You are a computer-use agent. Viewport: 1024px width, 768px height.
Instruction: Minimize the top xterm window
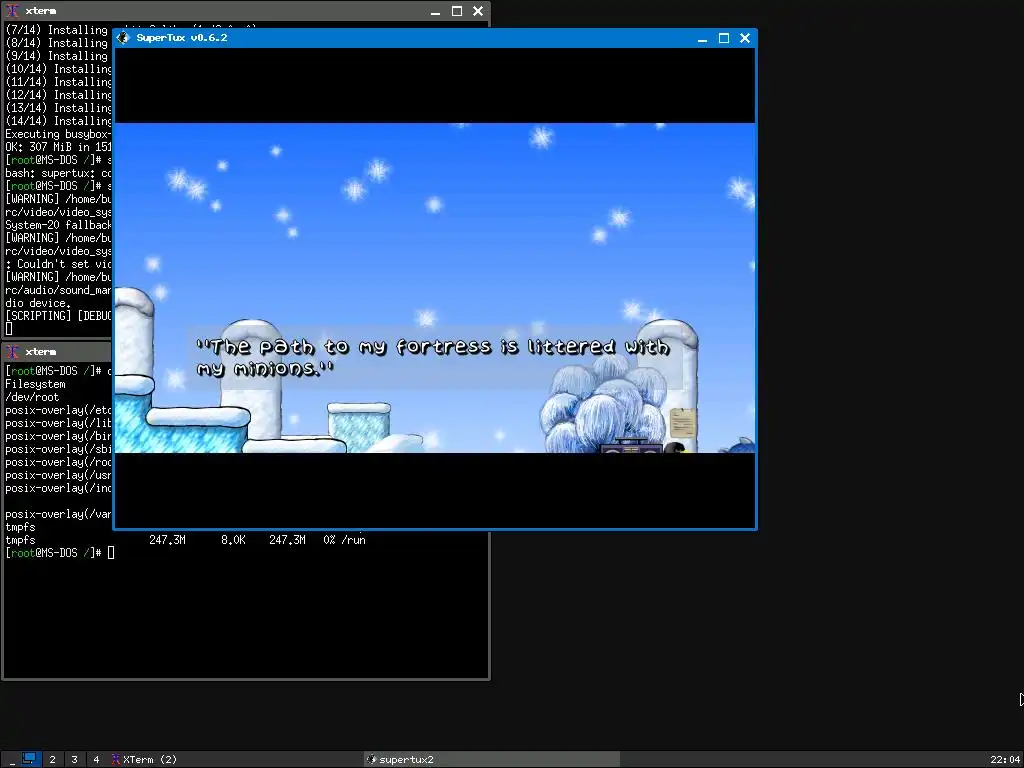click(x=436, y=11)
